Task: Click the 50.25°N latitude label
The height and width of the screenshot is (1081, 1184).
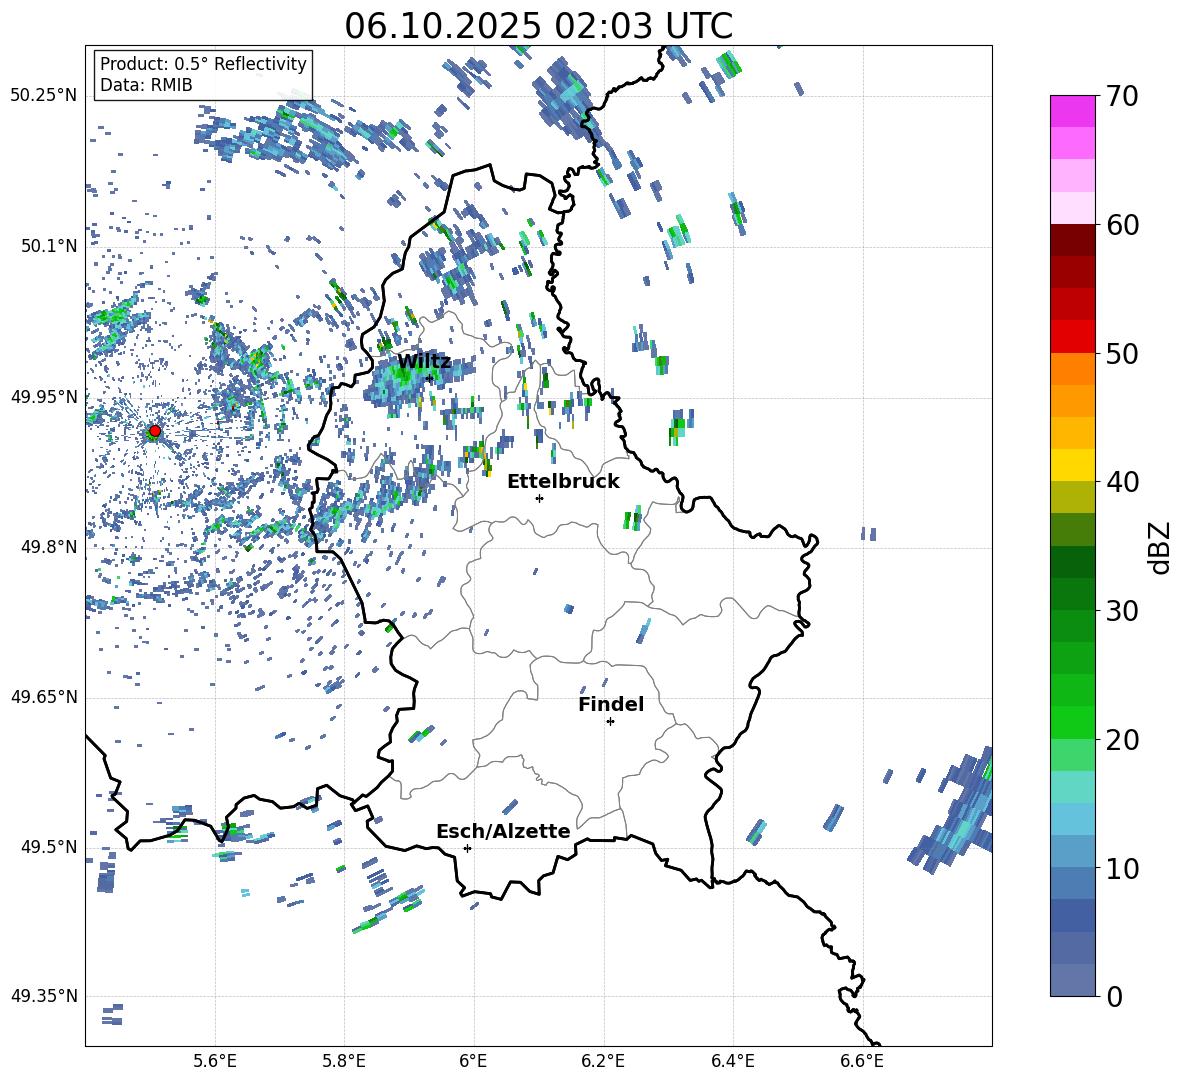Action: [44, 96]
